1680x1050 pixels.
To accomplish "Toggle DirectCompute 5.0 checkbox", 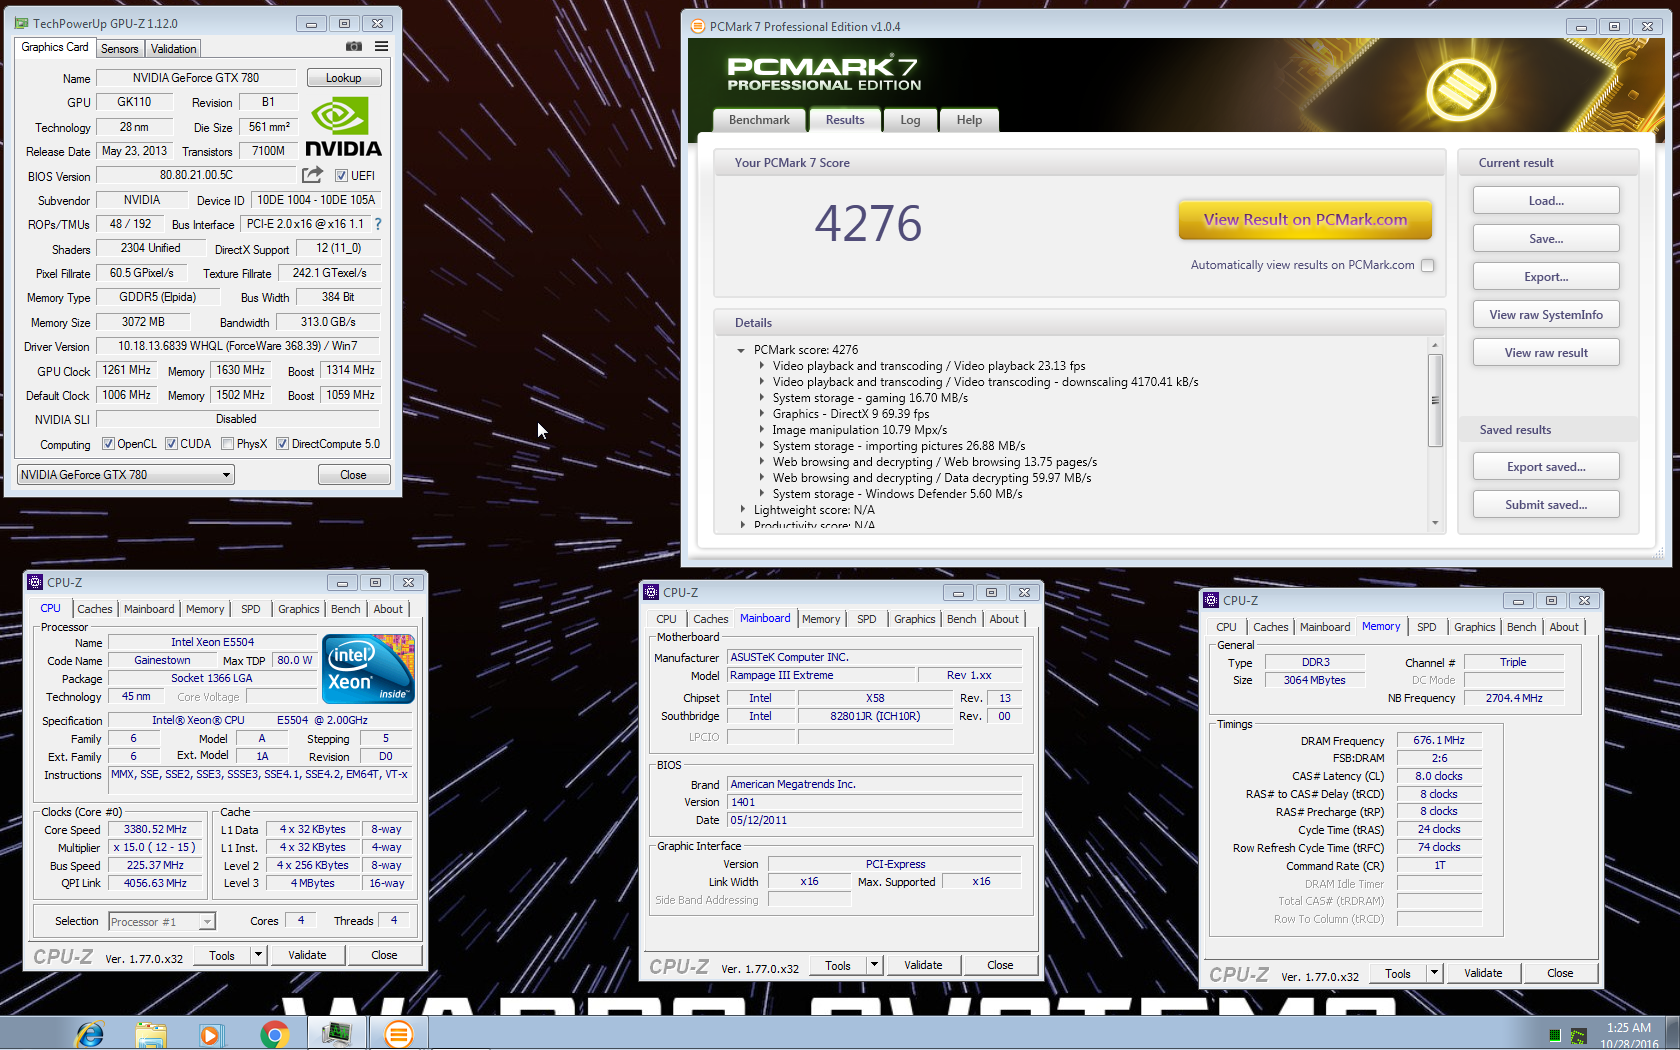I will 282,444.
